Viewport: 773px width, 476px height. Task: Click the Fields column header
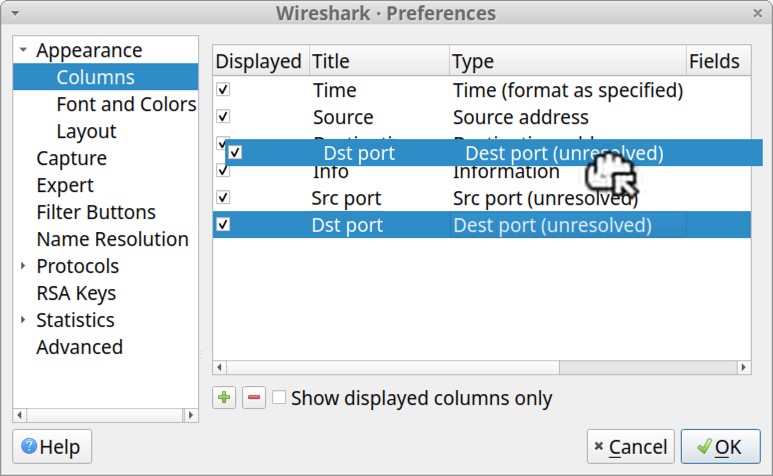718,61
